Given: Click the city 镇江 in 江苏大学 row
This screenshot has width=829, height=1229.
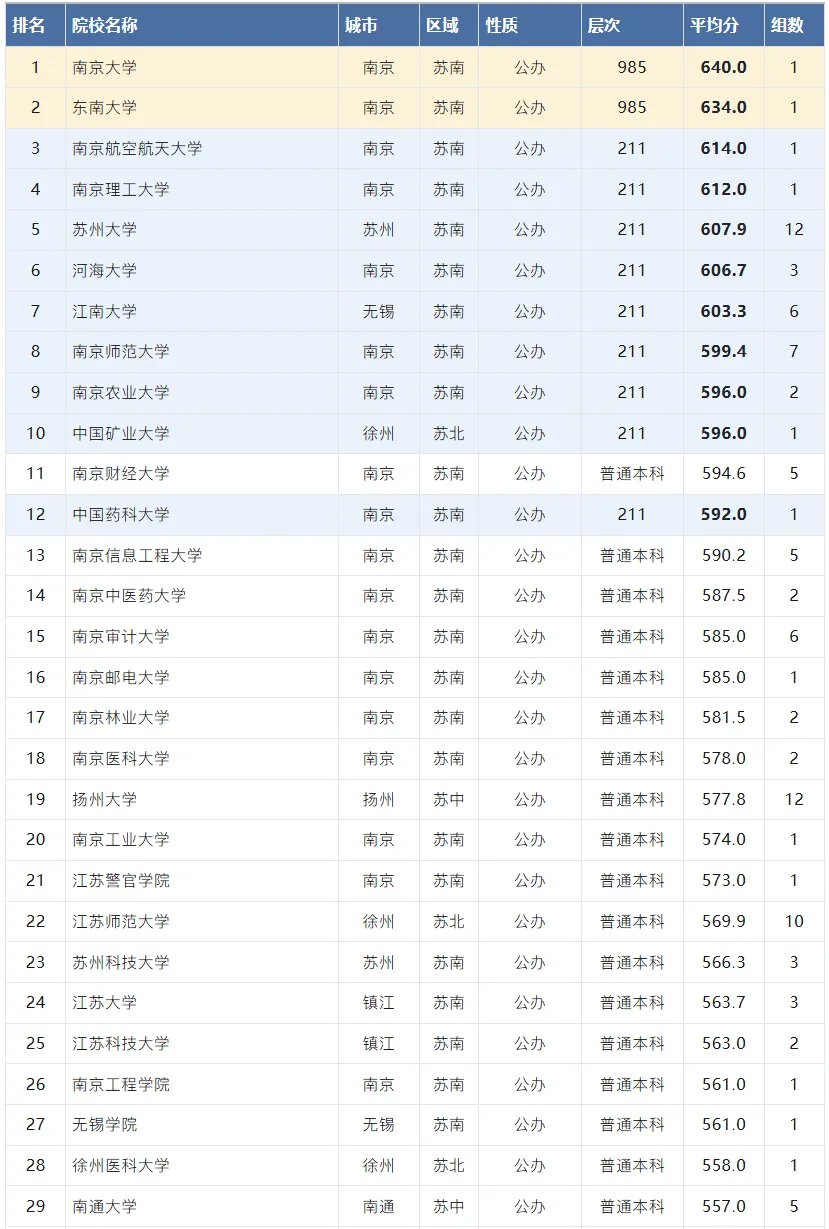Looking at the screenshot, I should click(x=378, y=1003).
